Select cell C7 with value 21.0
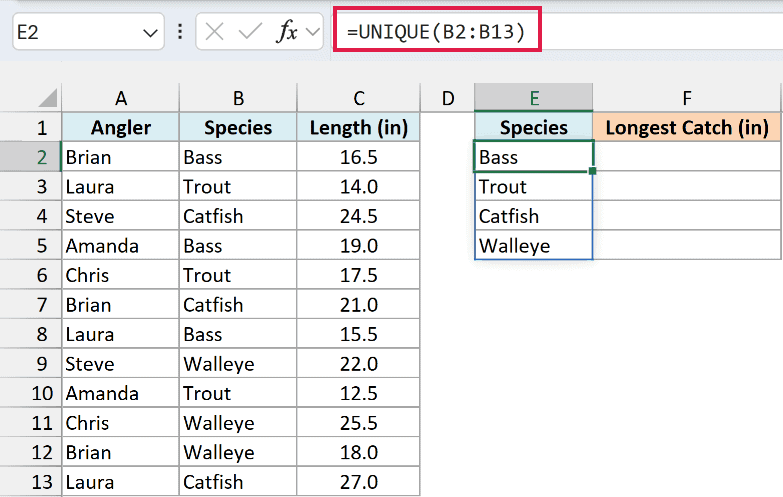The image size is (783, 497). pyautogui.click(x=359, y=305)
